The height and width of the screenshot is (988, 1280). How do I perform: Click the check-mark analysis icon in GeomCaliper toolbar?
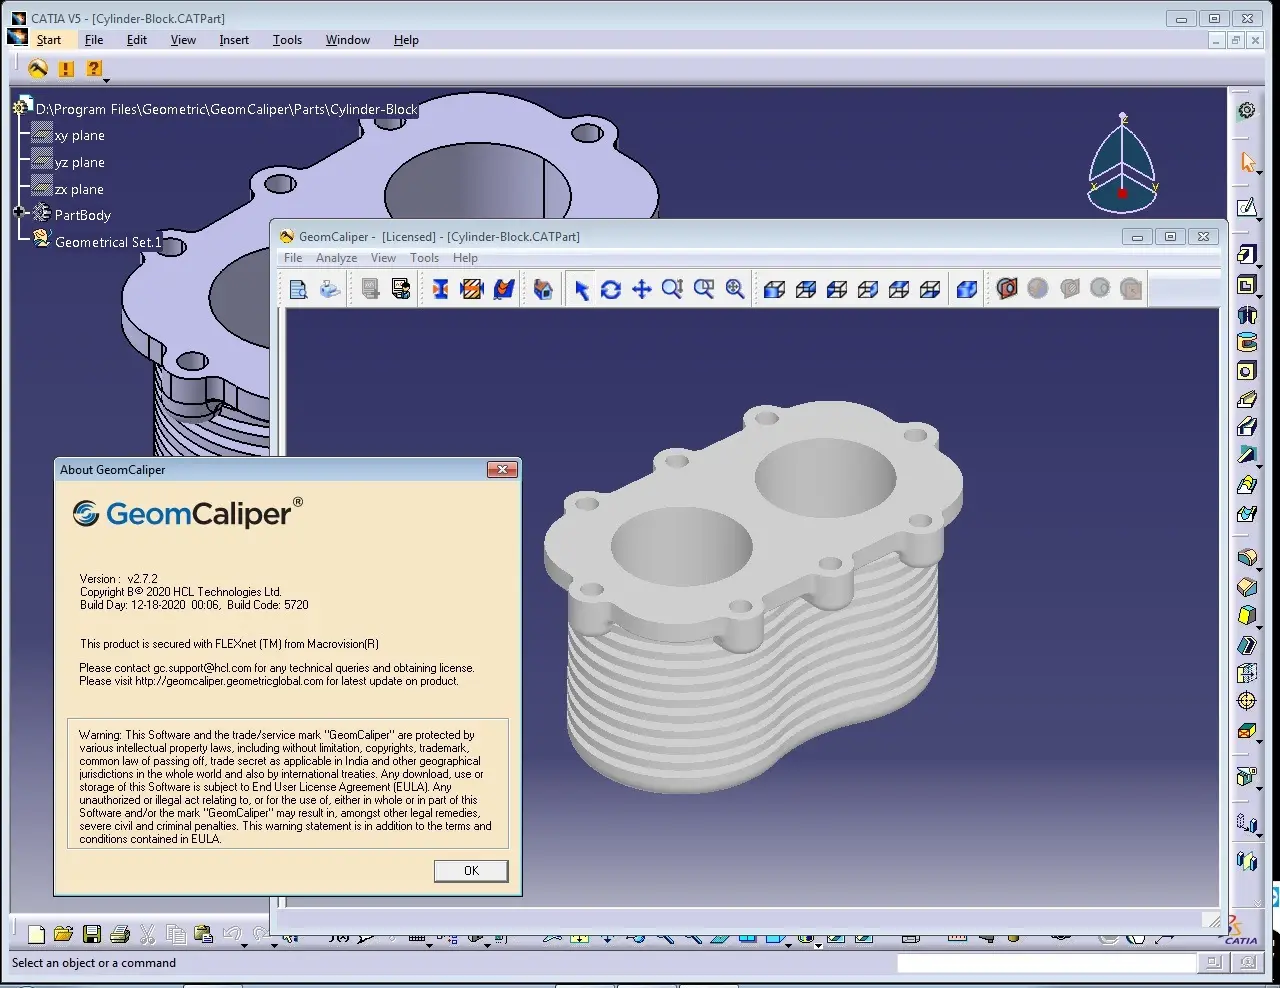pos(504,289)
